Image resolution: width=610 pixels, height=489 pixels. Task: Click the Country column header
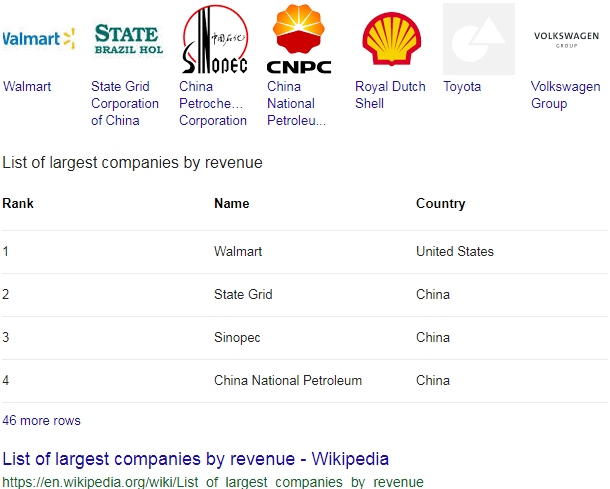[441, 204]
